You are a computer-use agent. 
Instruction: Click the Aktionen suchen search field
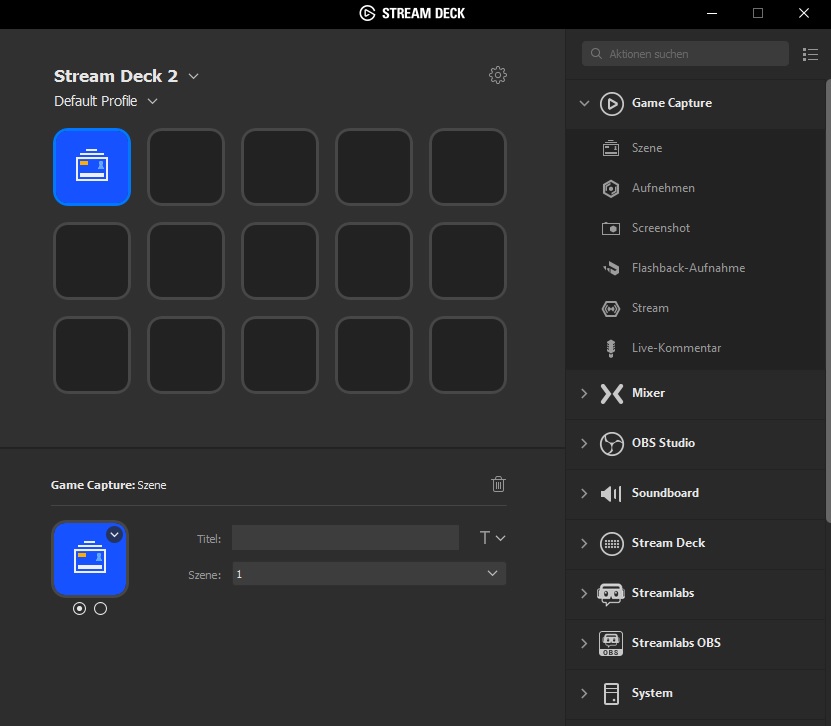[x=685, y=54]
